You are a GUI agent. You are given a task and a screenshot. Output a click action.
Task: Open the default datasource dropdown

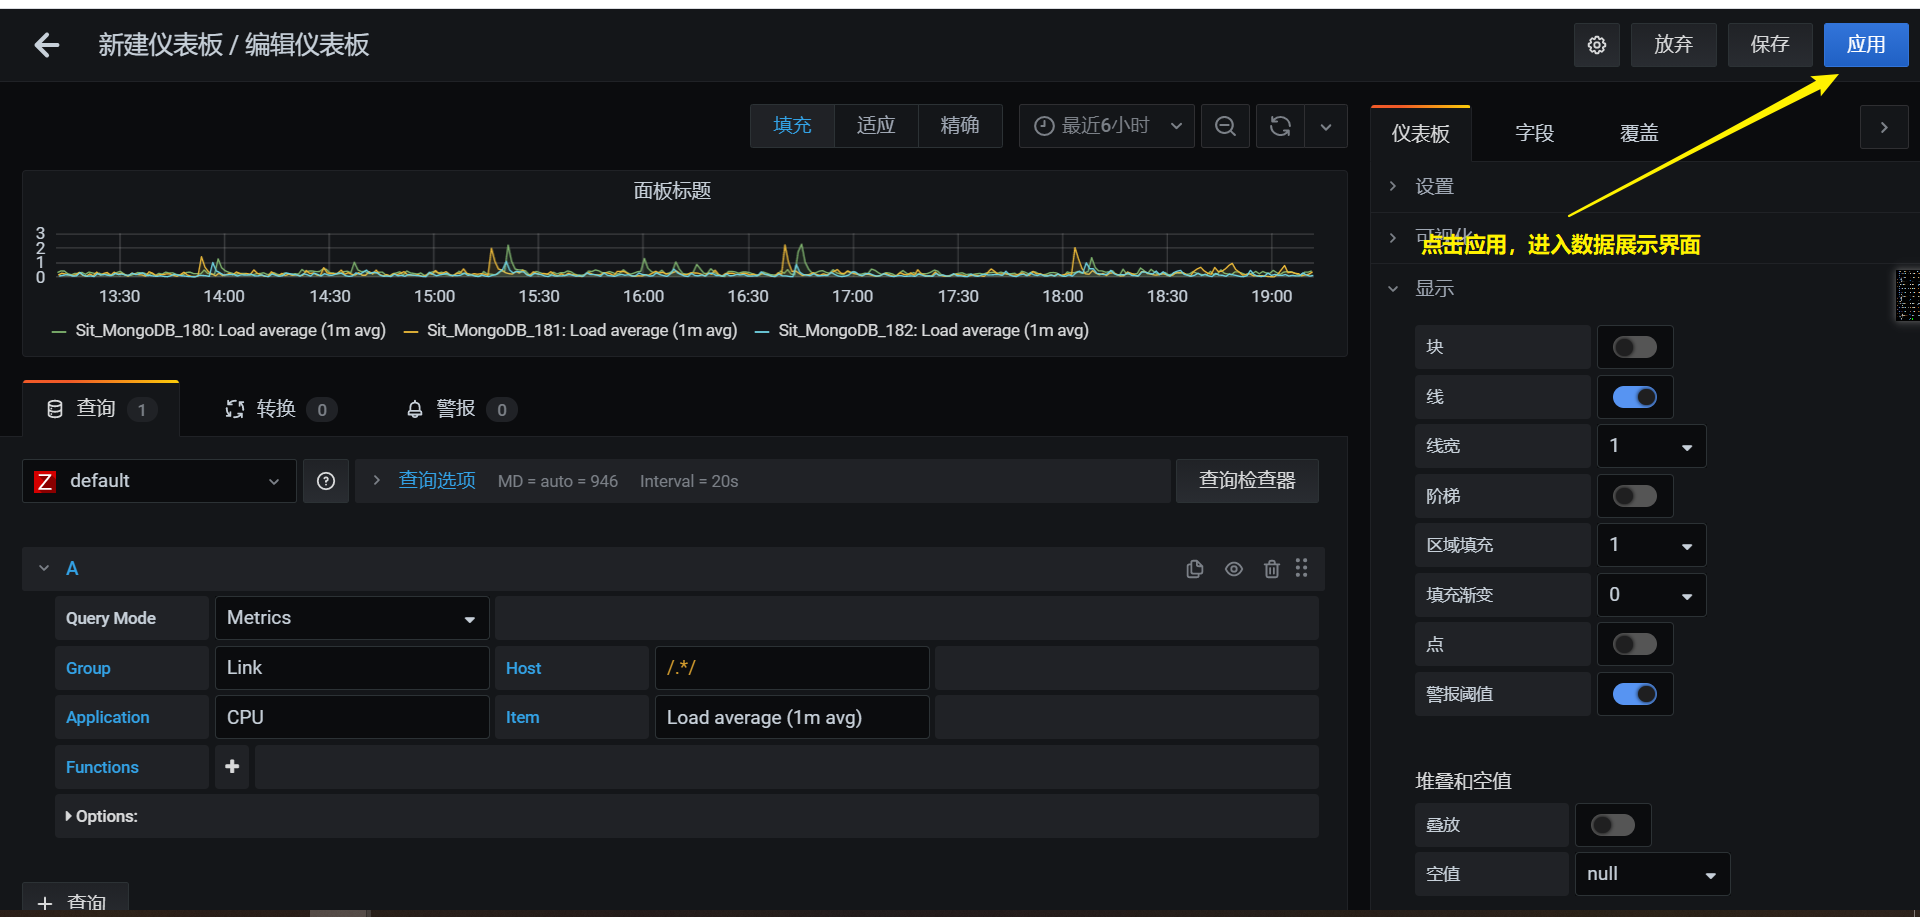tap(159, 481)
